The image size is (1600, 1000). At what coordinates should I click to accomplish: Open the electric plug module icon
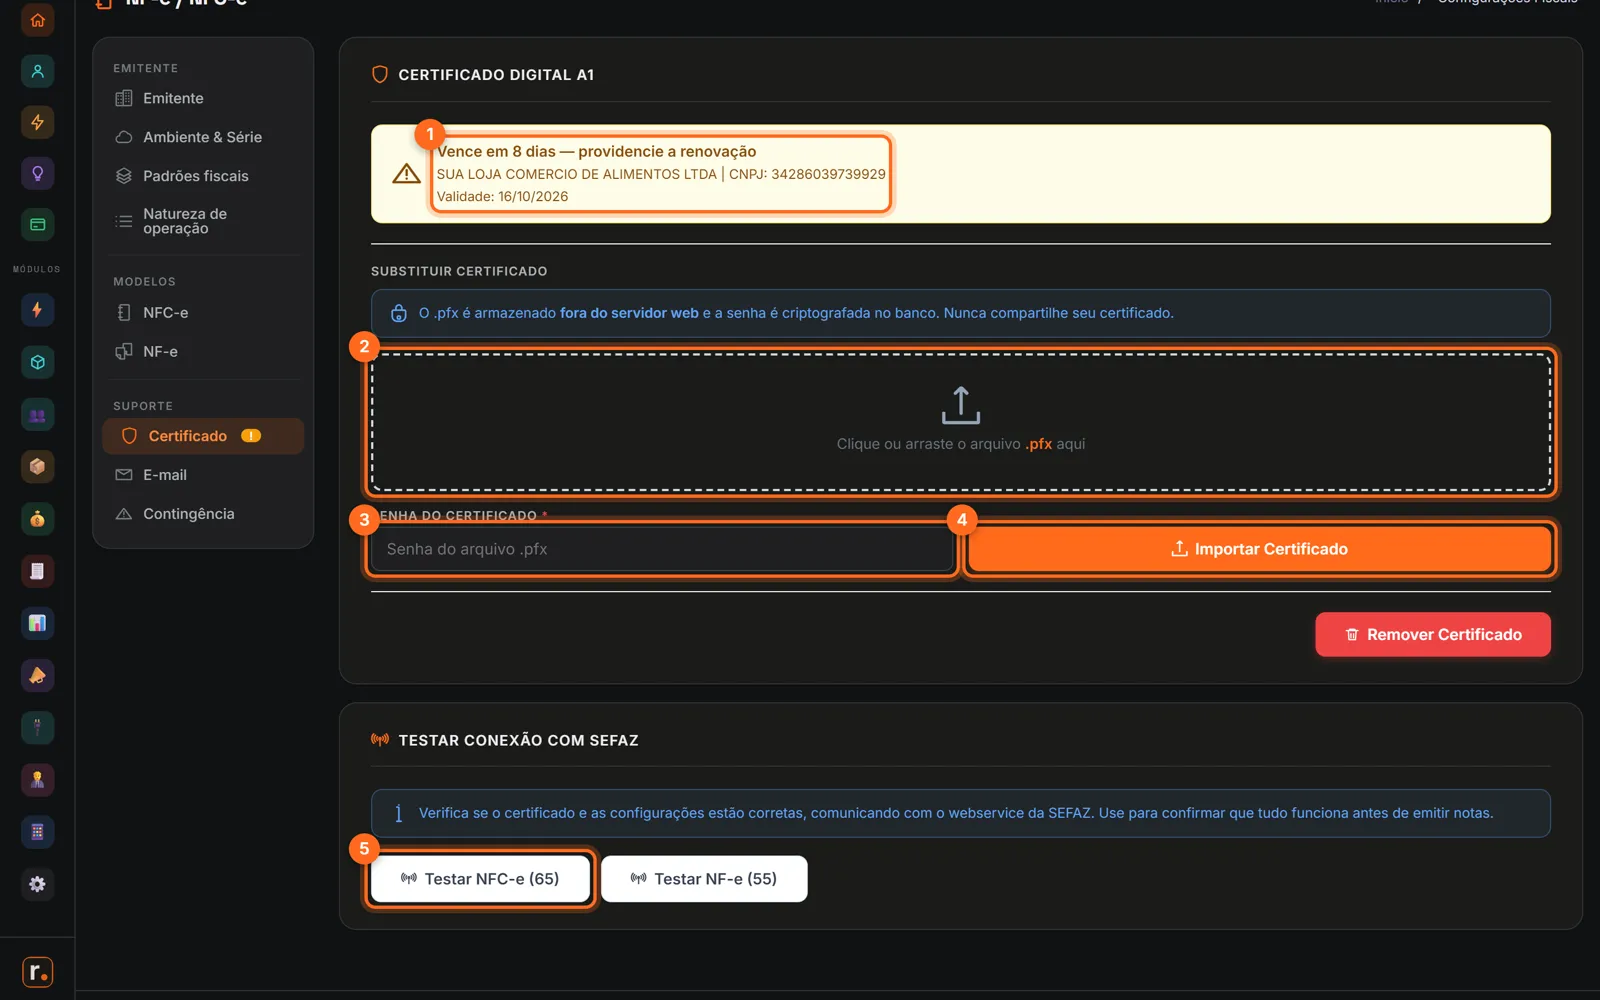click(x=37, y=727)
